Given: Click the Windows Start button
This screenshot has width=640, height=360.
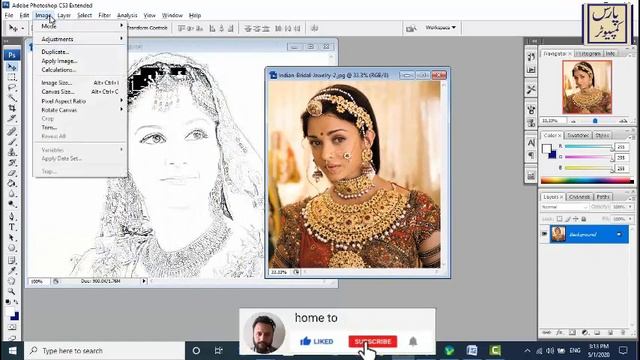Looking at the screenshot, I should coord(12,351).
